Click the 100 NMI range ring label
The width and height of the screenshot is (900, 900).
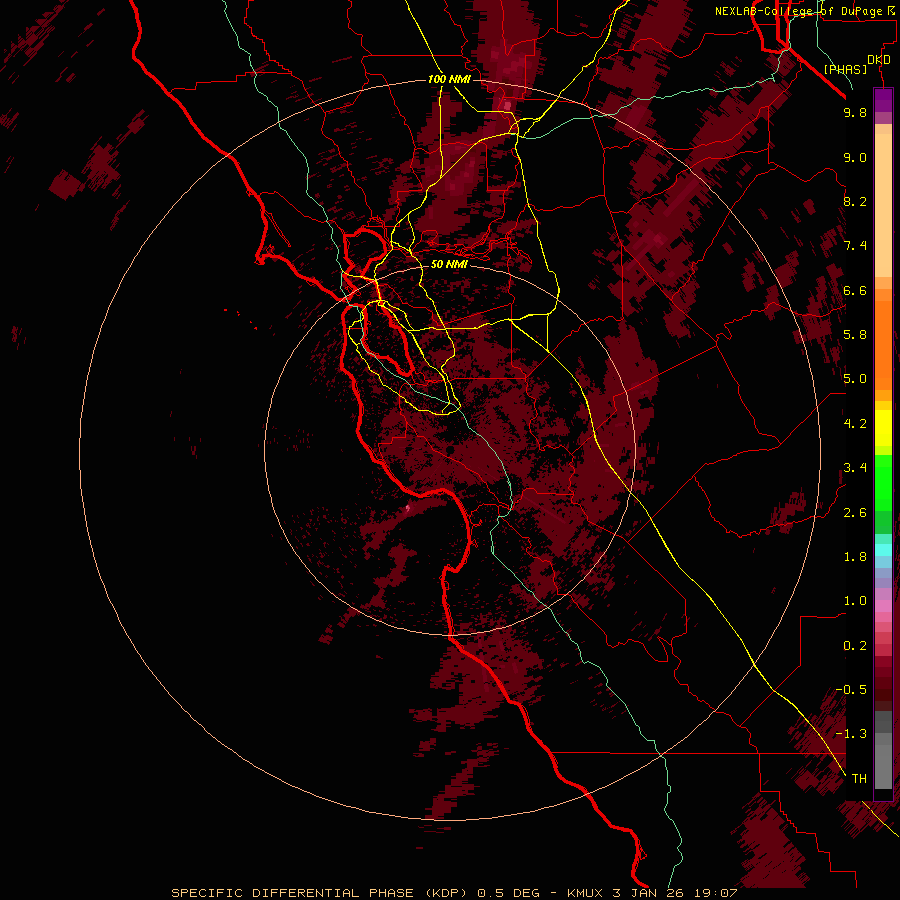click(449, 79)
